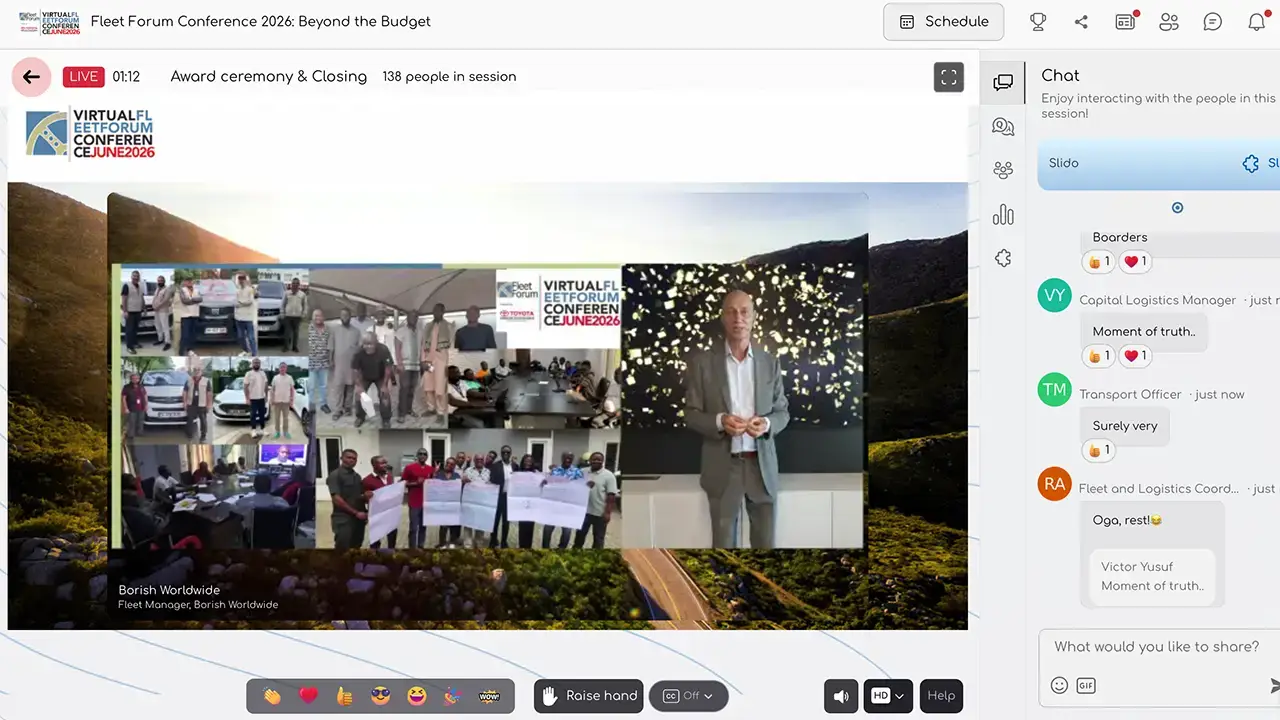This screenshot has height=720, width=1280.
Task: Click the 'What would you like to share?' field
Action: 1160,647
